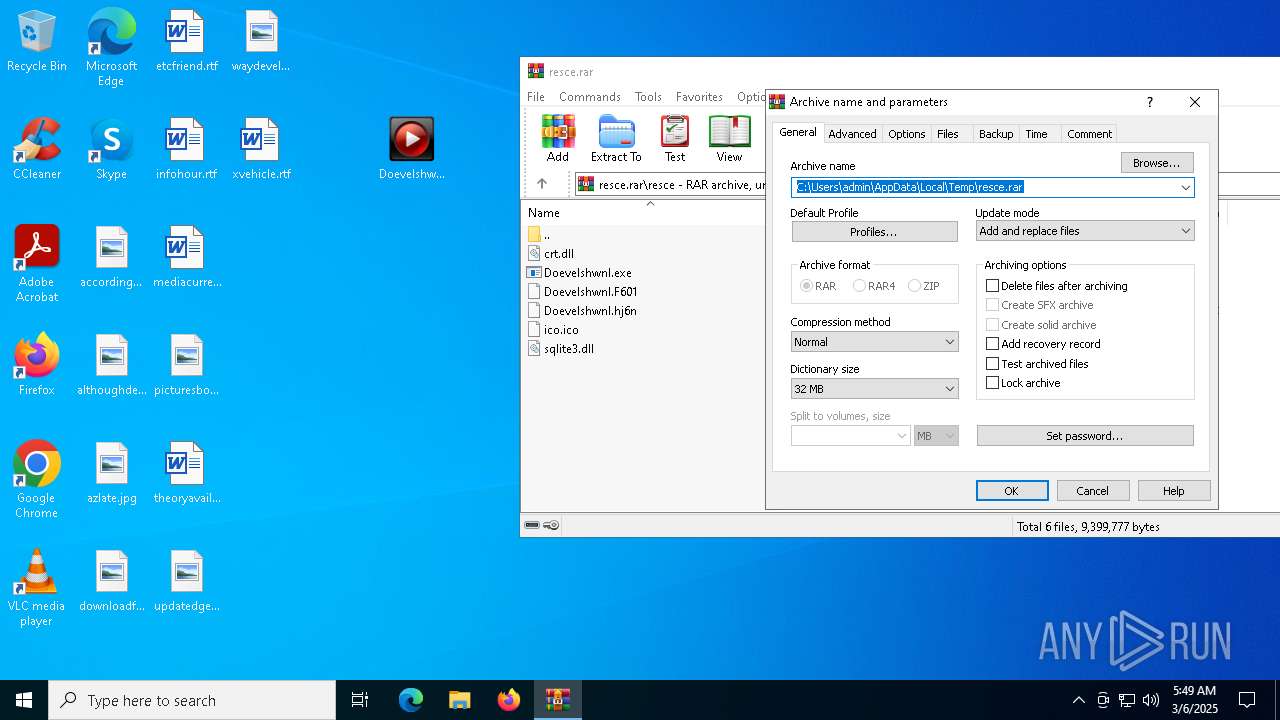Switch to the Backup tab
Viewport: 1280px width, 720px height.
(996, 134)
